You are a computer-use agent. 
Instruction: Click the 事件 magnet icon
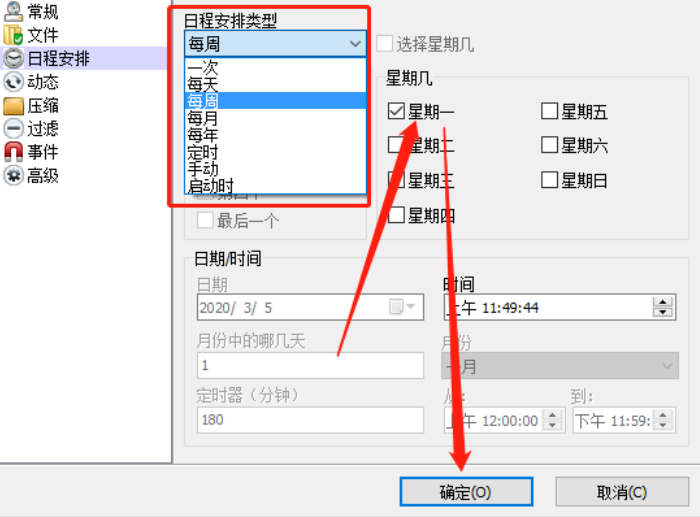tap(13, 152)
